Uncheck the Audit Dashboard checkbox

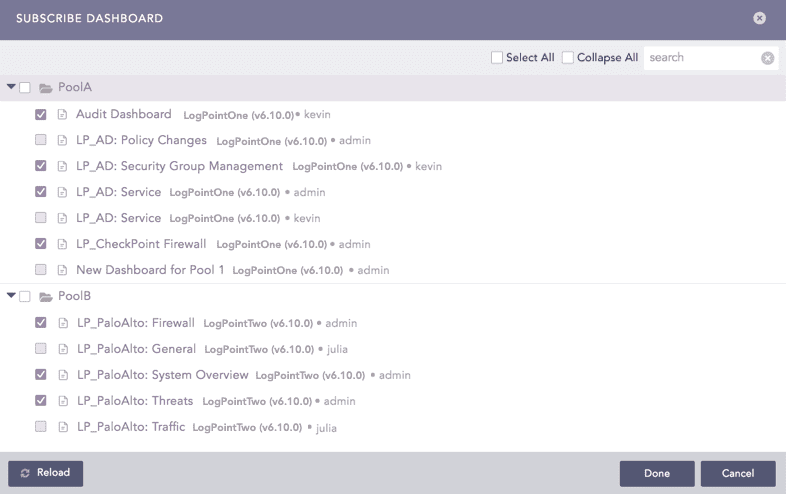(x=41, y=114)
